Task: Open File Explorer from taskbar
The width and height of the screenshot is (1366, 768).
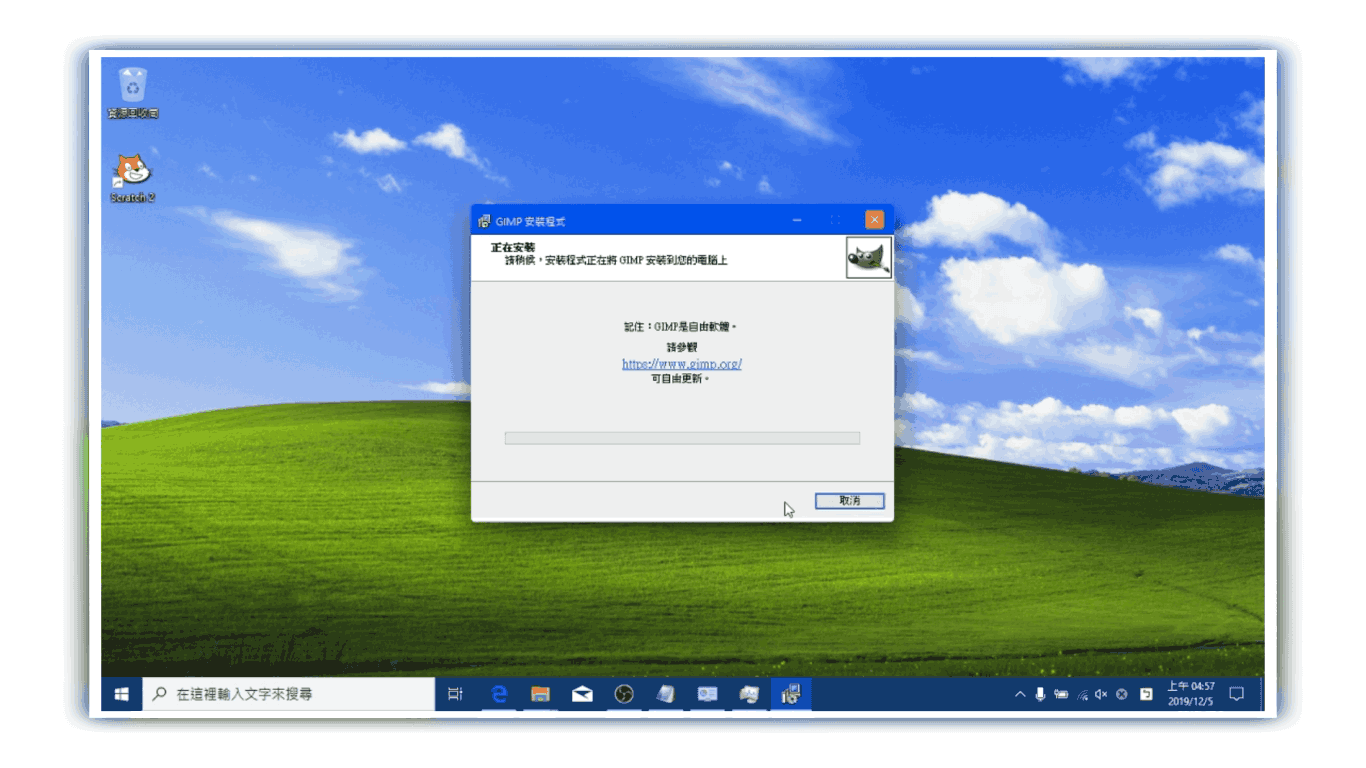Action: coord(541,694)
